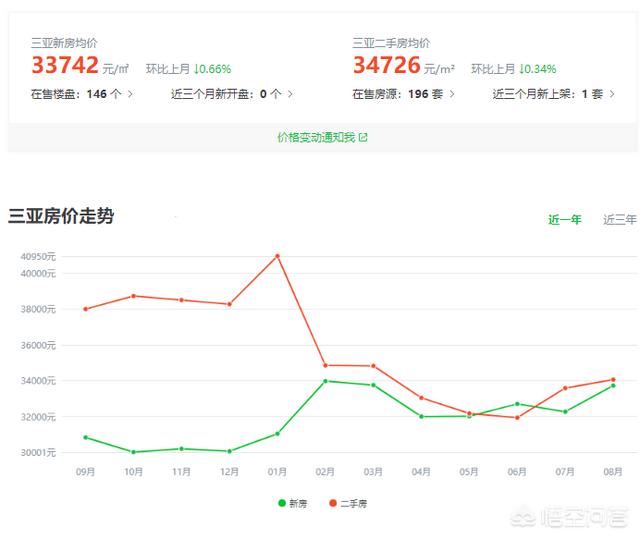
Task: Click the 11月 axis label
Action: pos(181,472)
